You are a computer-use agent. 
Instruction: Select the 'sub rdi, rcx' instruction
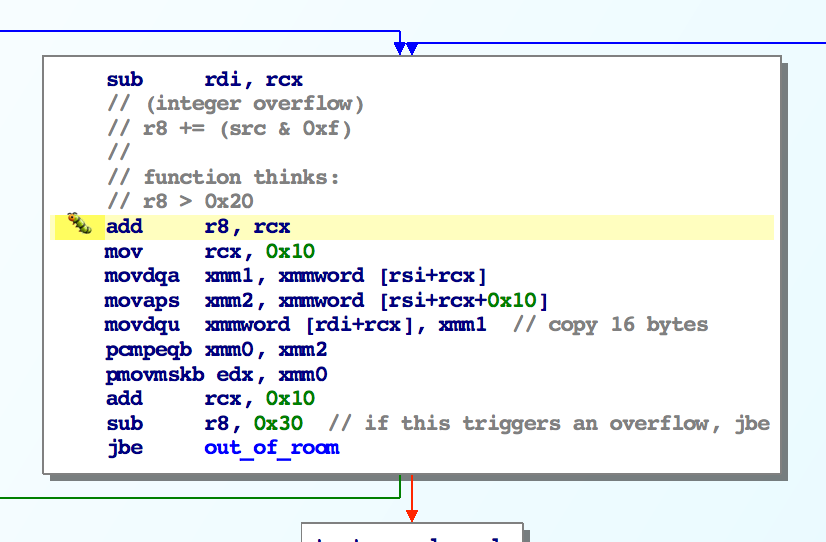(203, 80)
